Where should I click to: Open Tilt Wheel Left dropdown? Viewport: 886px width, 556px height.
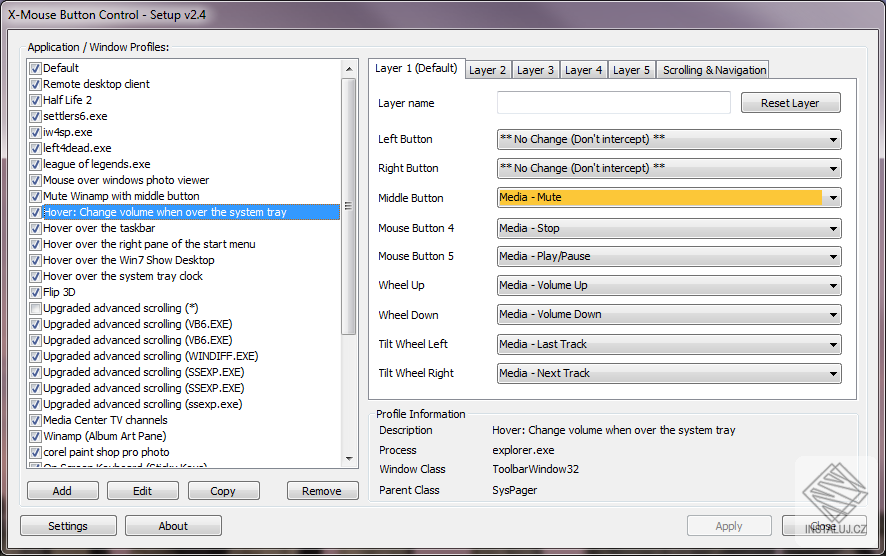pyautogui.click(x=669, y=344)
